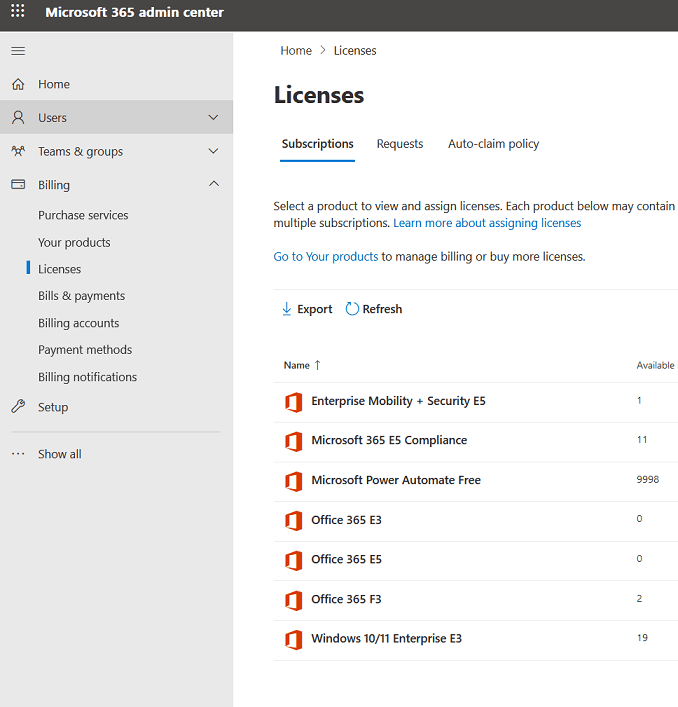Viewport: 678px width, 707px height.
Task: Click the Billing card icon
Action: coord(18,184)
